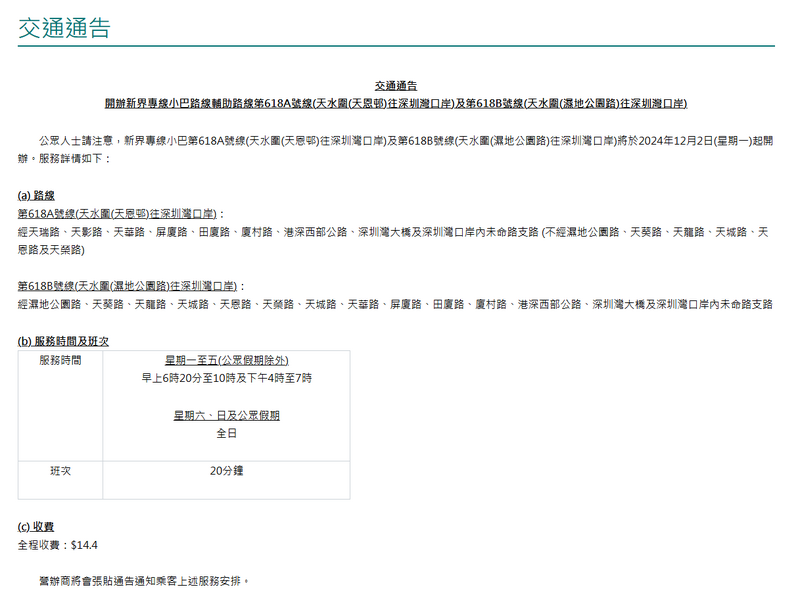This screenshot has width=800, height=608.
Task: Click the 服務時間 table cell label
Action: (60, 359)
